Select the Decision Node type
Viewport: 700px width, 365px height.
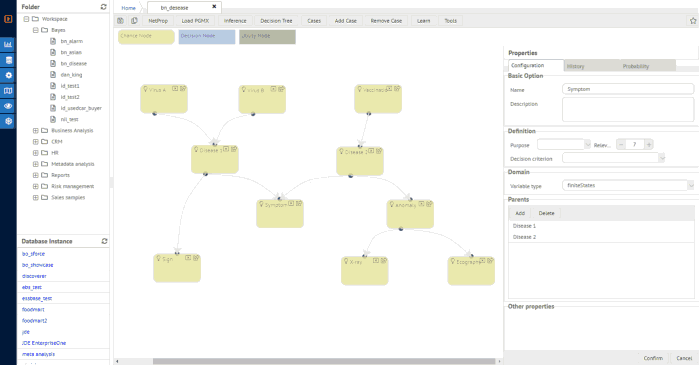point(207,37)
